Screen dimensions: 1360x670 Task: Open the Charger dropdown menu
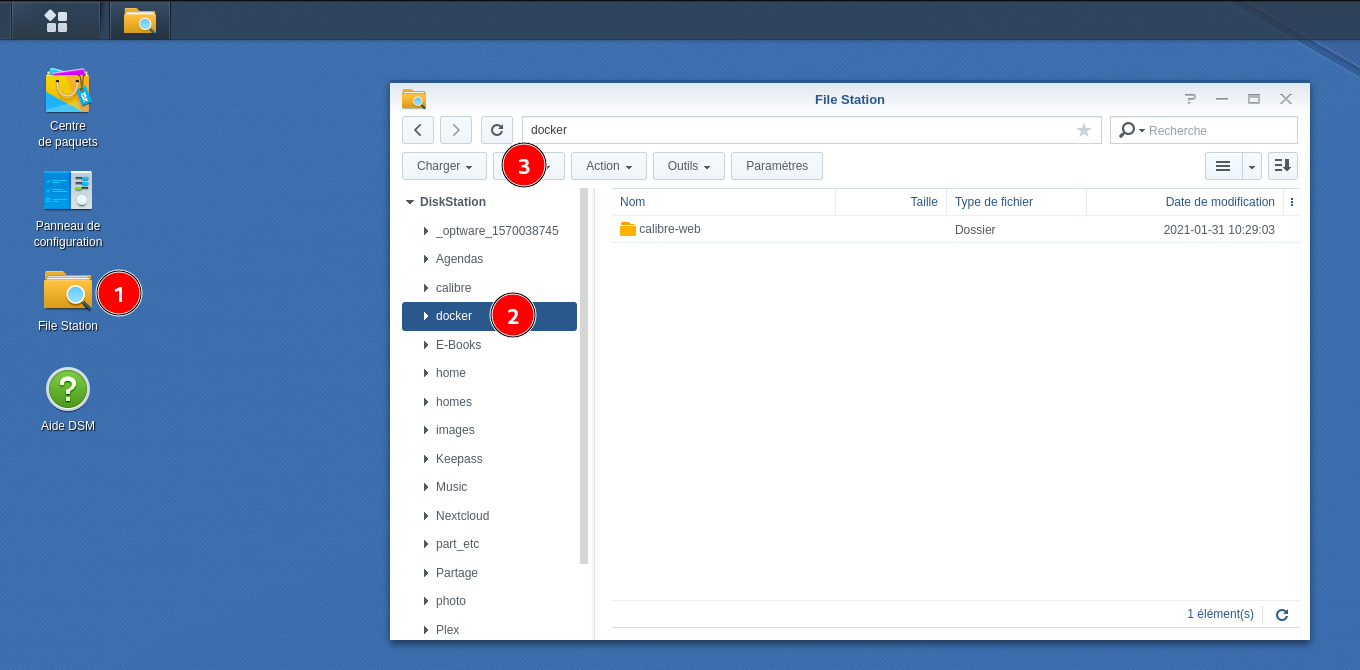coord(444,166)
